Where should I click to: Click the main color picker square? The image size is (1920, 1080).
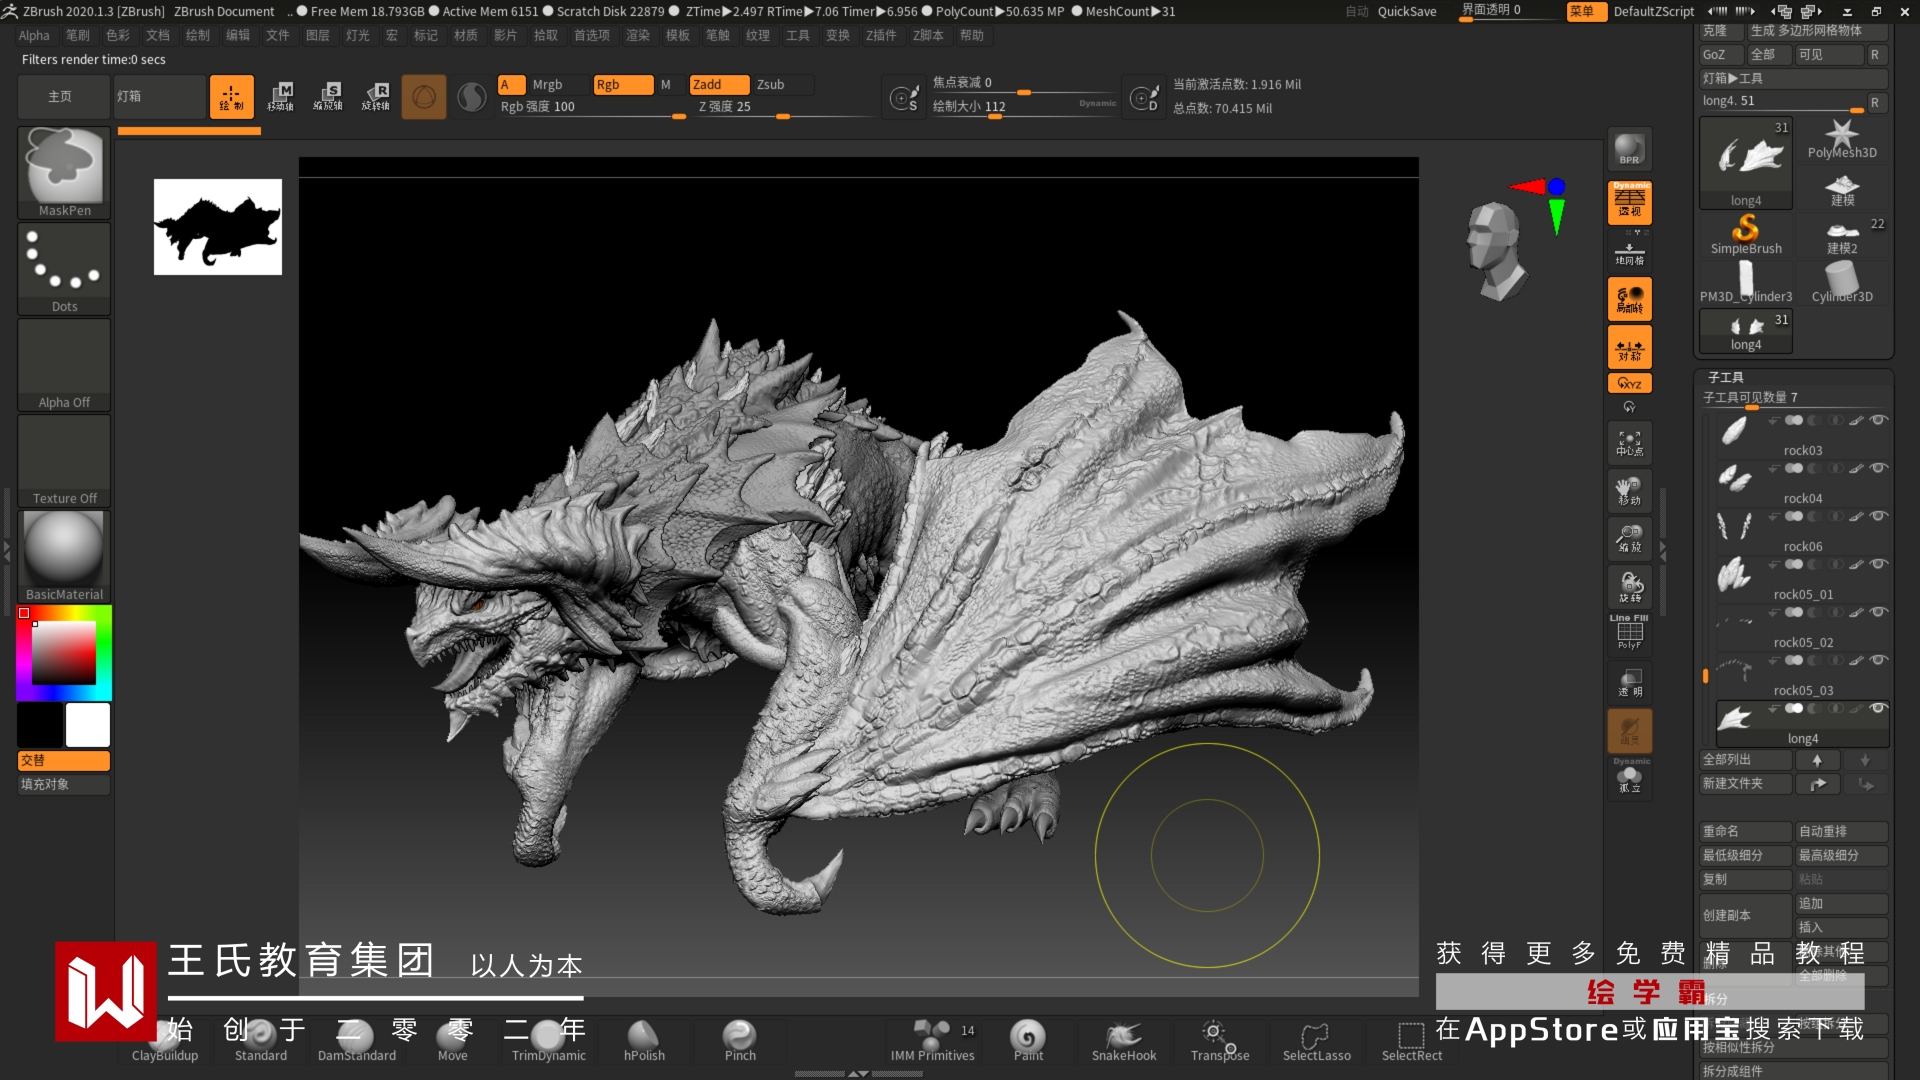click(x=63, y=652)
